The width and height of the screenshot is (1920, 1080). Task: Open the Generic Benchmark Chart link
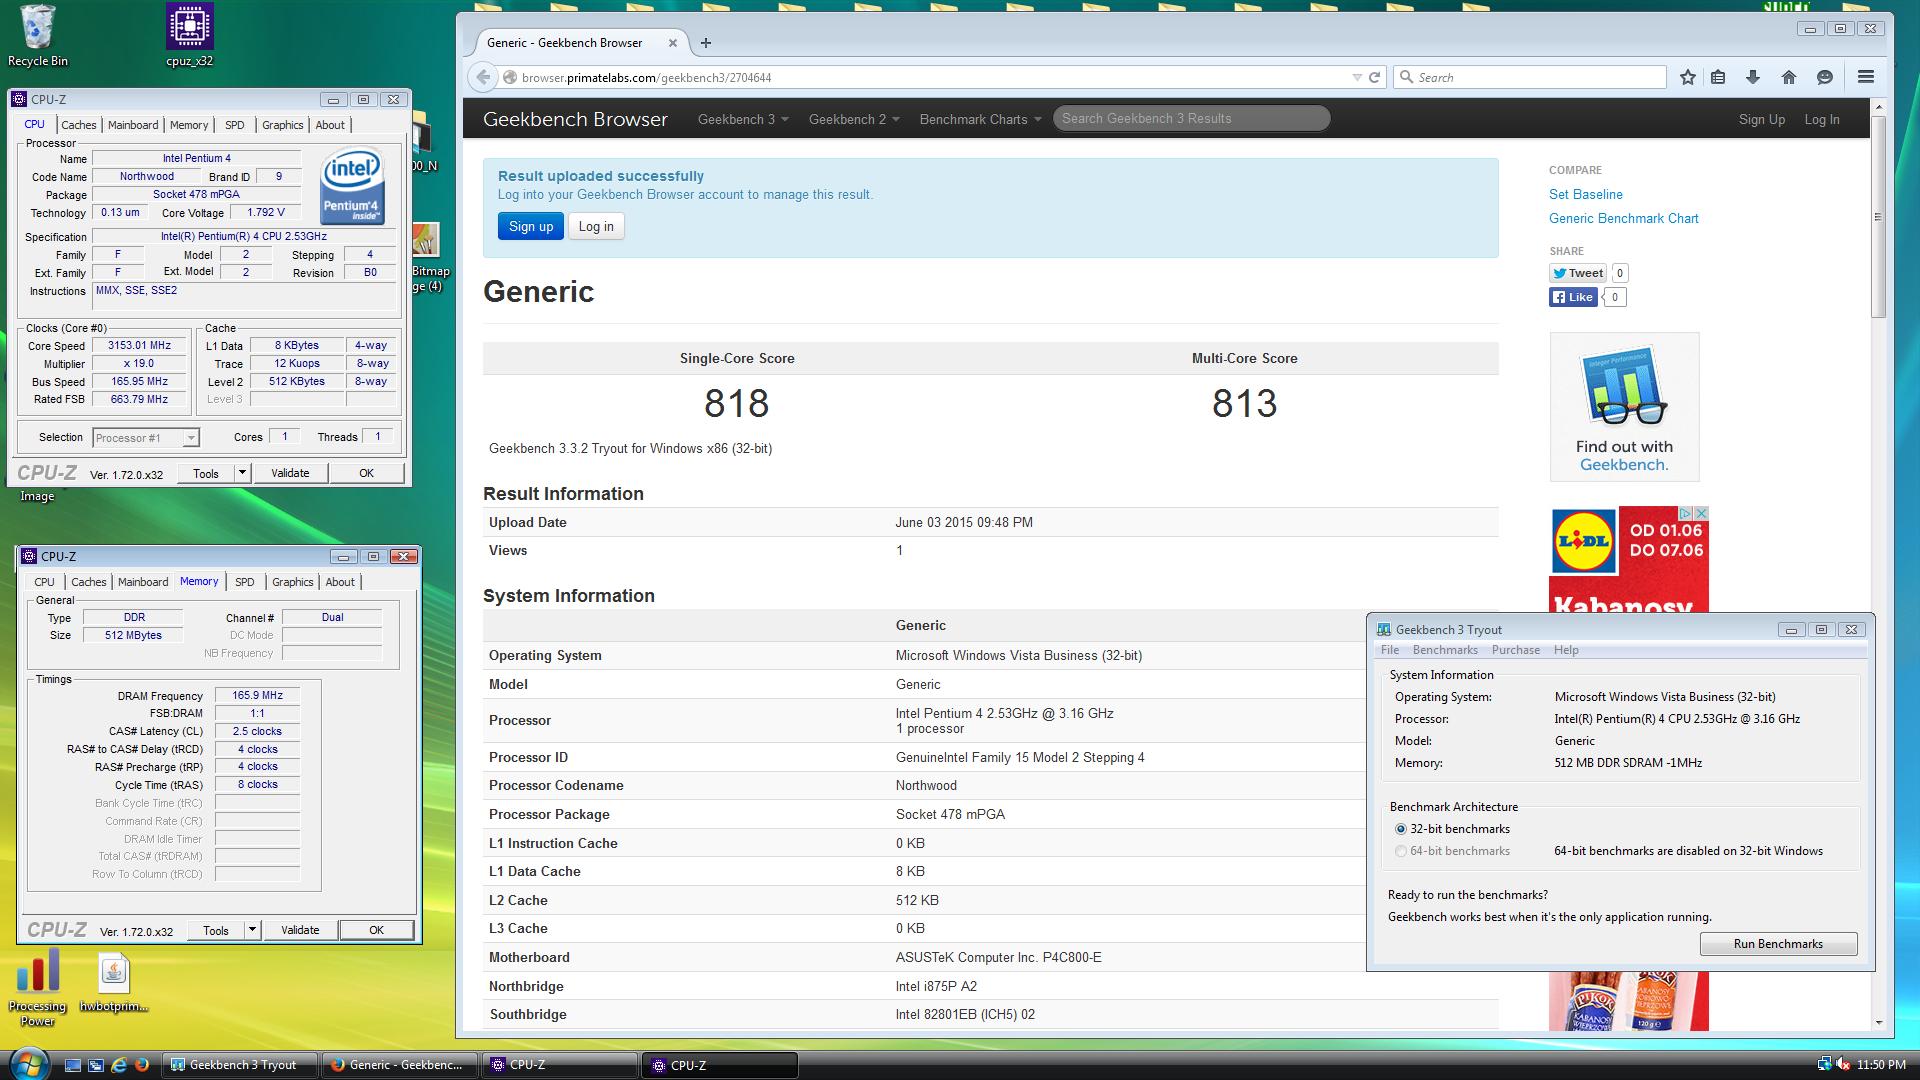coord(1623,218)
